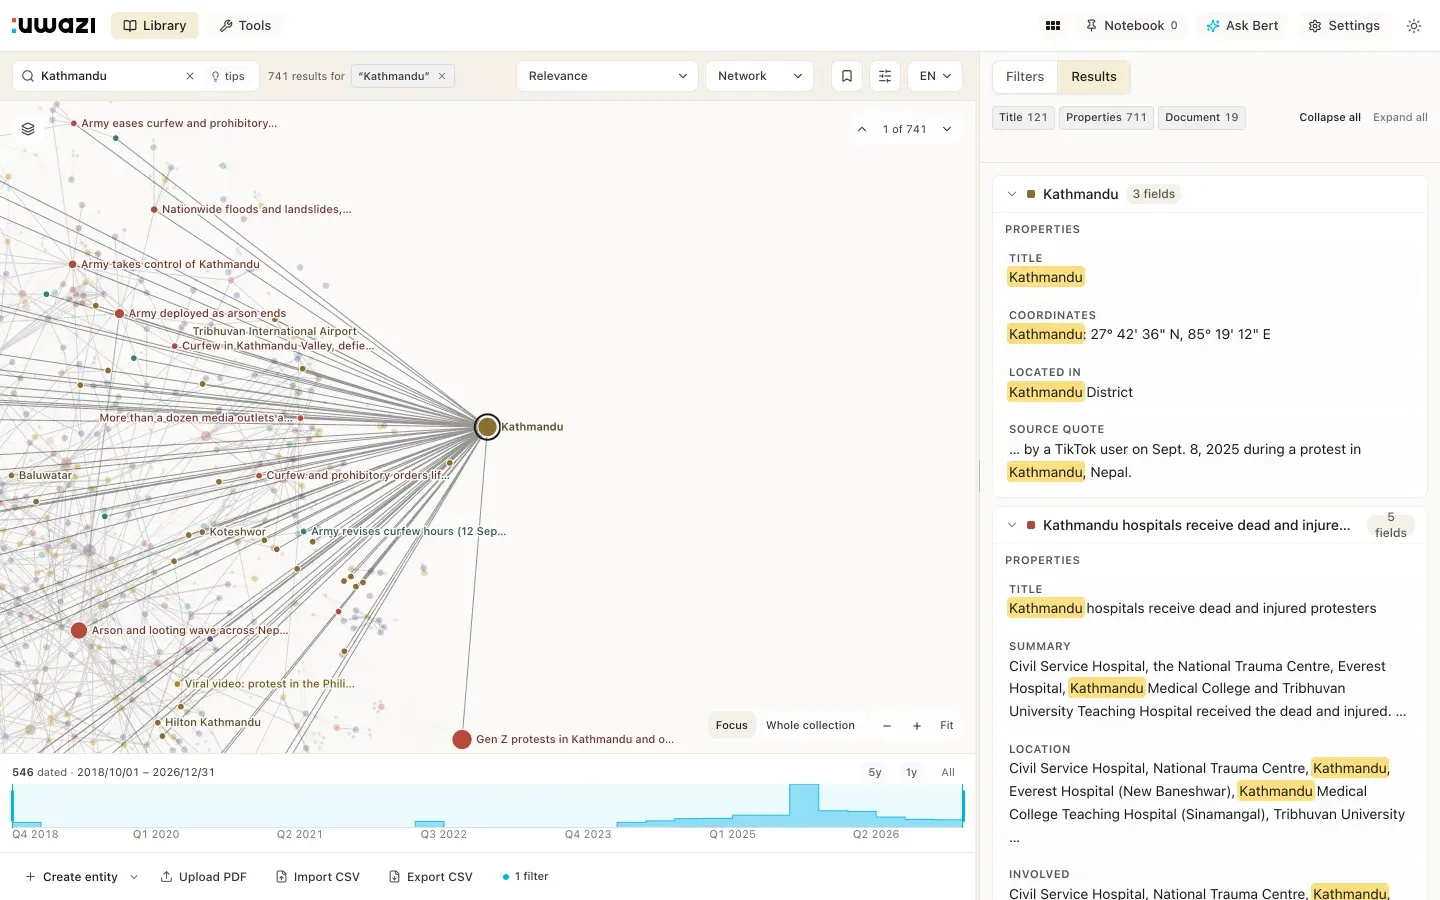Screen dimensions: 1440x900
Task: Select the 1y timeline range
Action: point(911,772)
